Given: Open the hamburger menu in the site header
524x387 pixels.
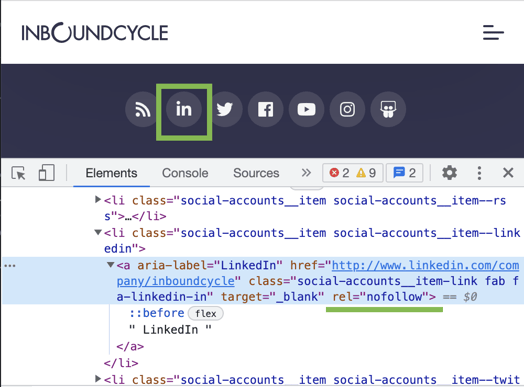Looking at the screenshot, I should pyautogui.click(x=493, y=32).
